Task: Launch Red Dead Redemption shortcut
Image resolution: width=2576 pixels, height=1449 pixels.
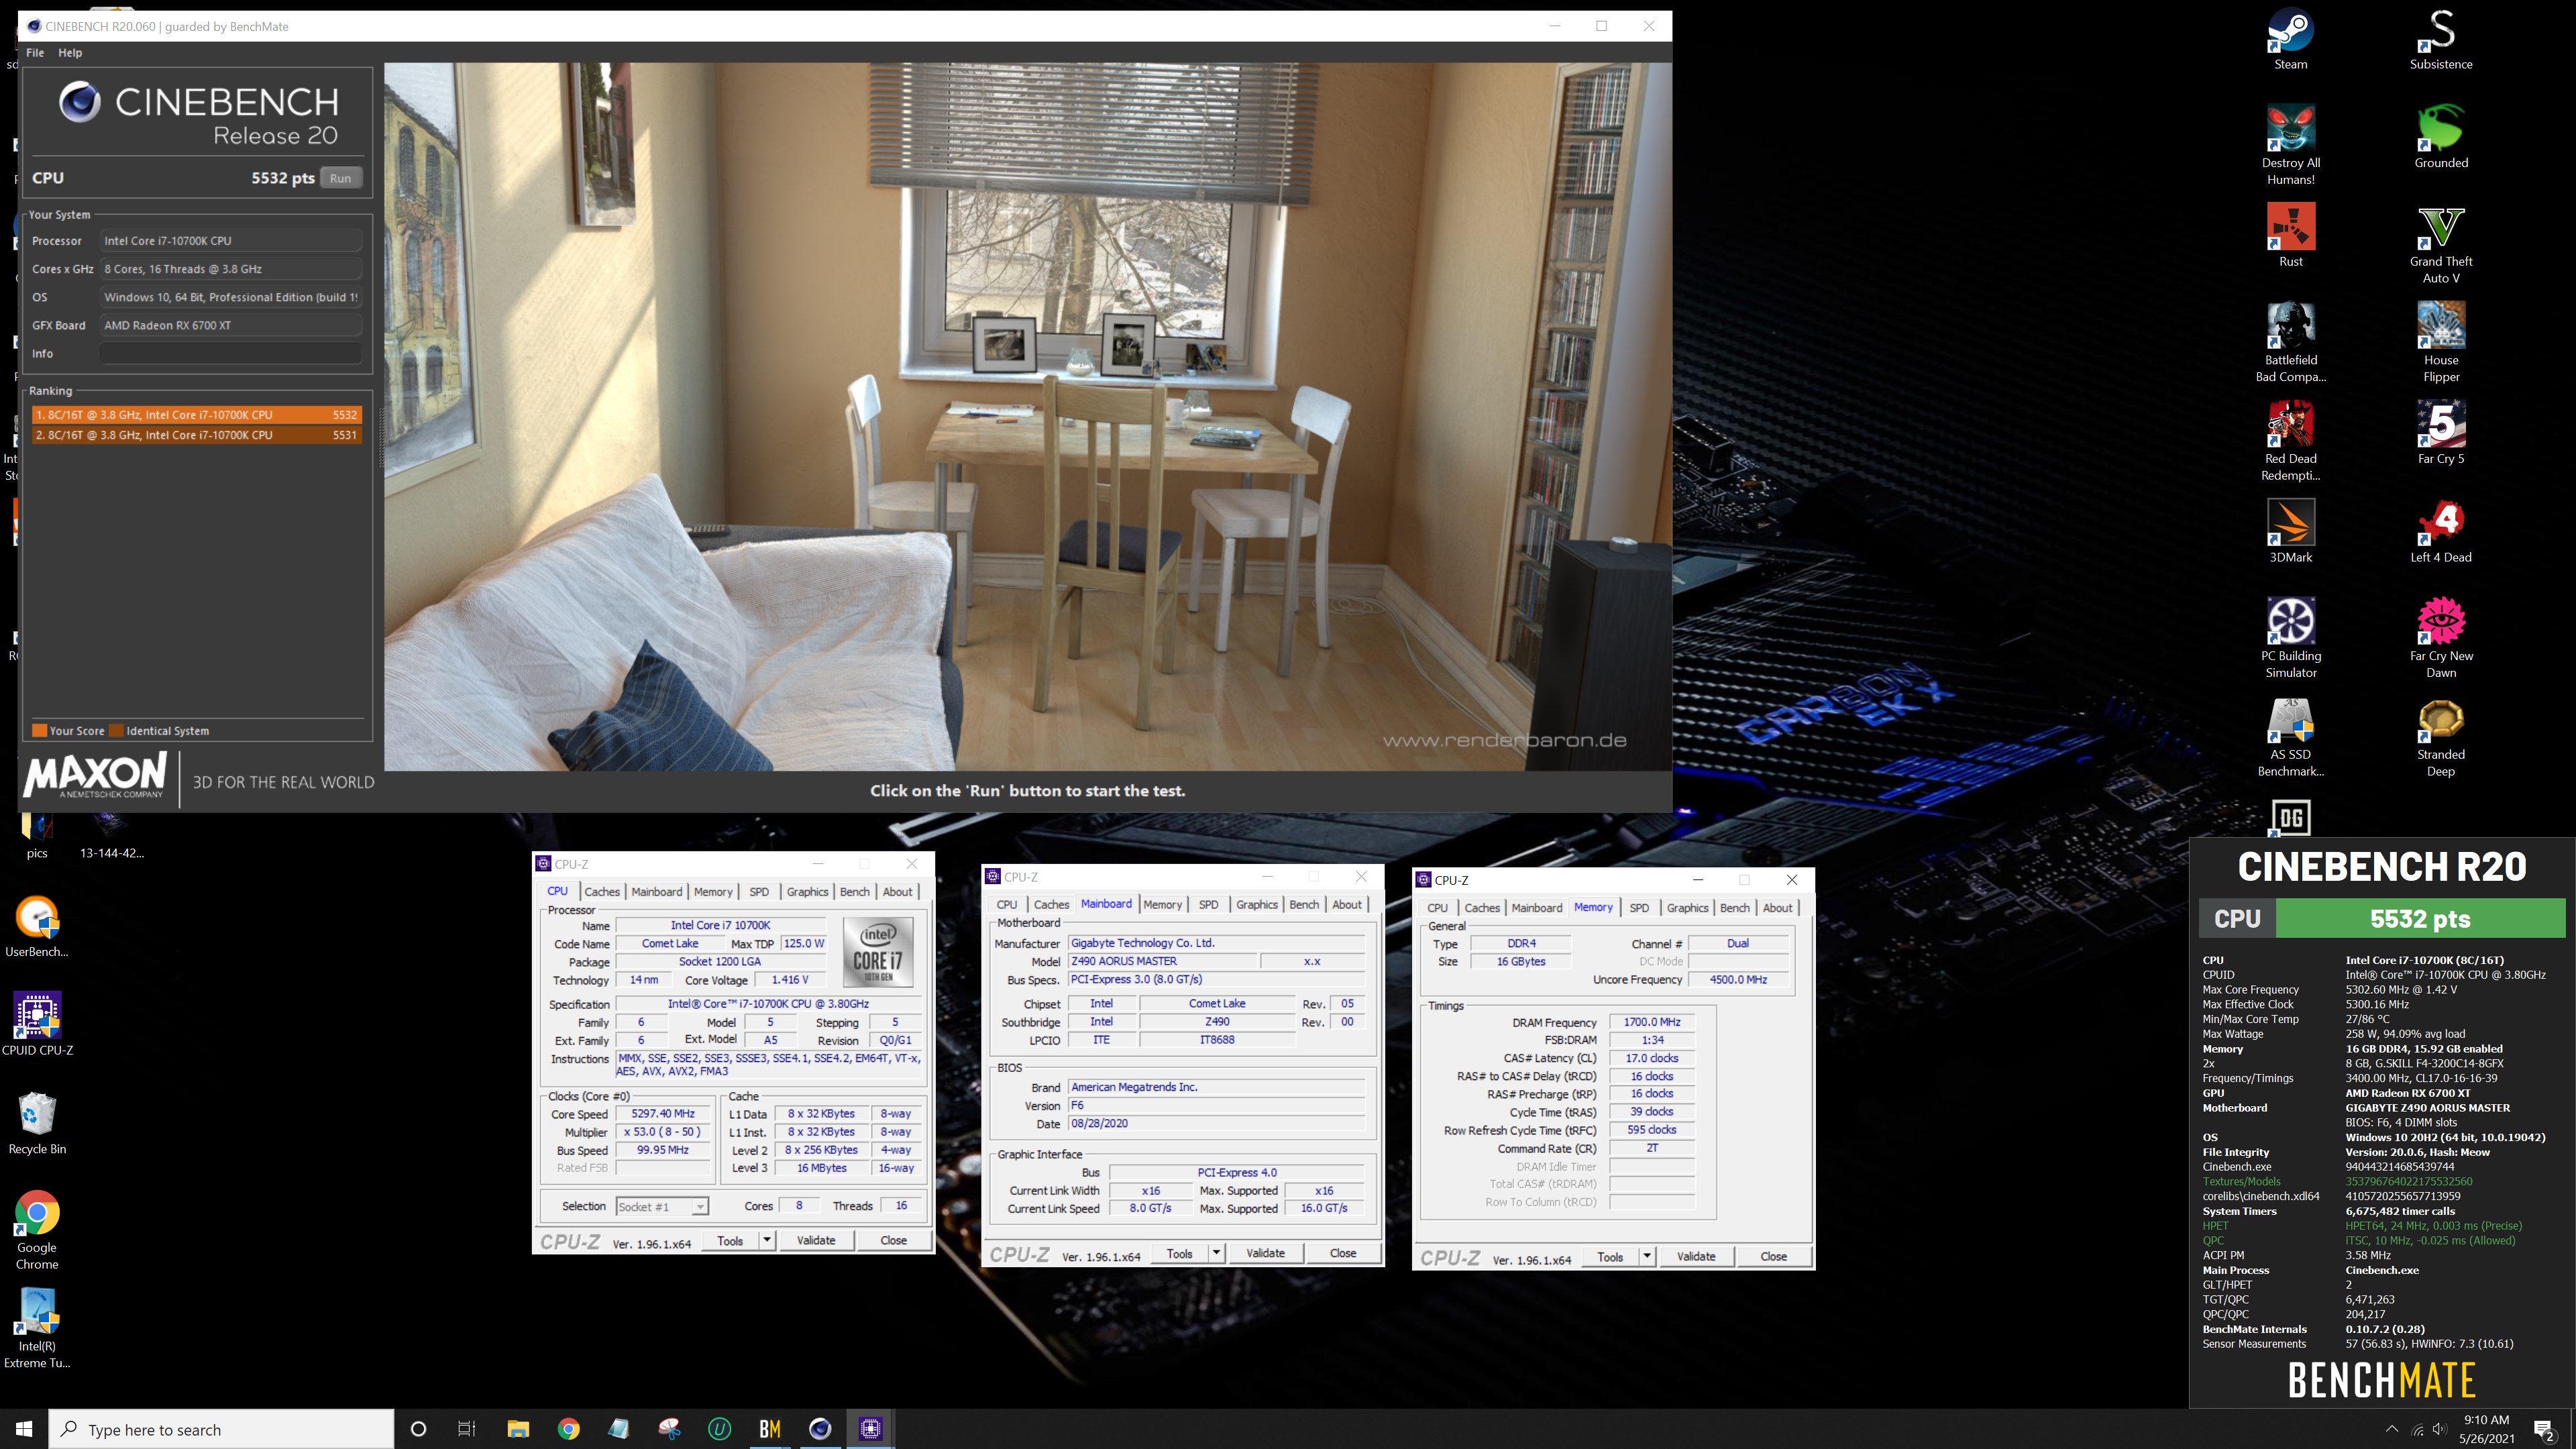Action: click(x=2290, y=442)
